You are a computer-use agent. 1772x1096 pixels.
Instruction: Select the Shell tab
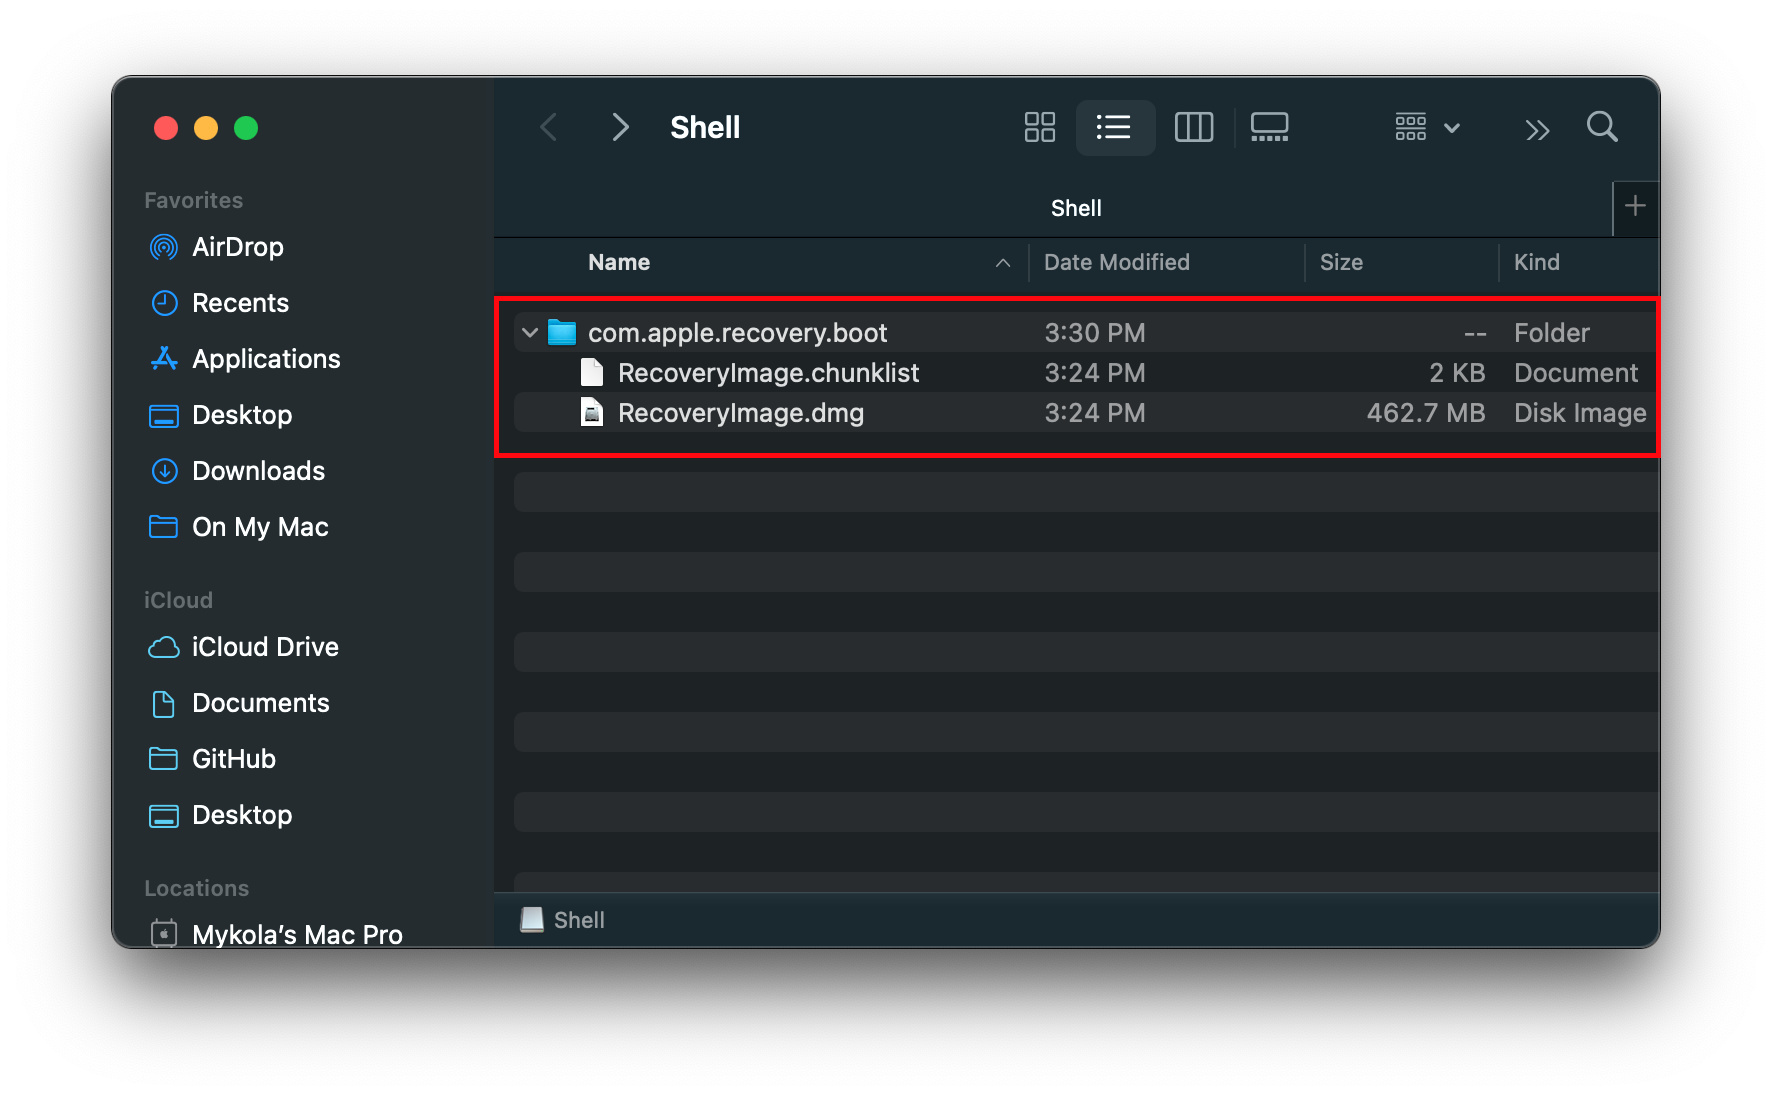click(x=1075, y=208)
